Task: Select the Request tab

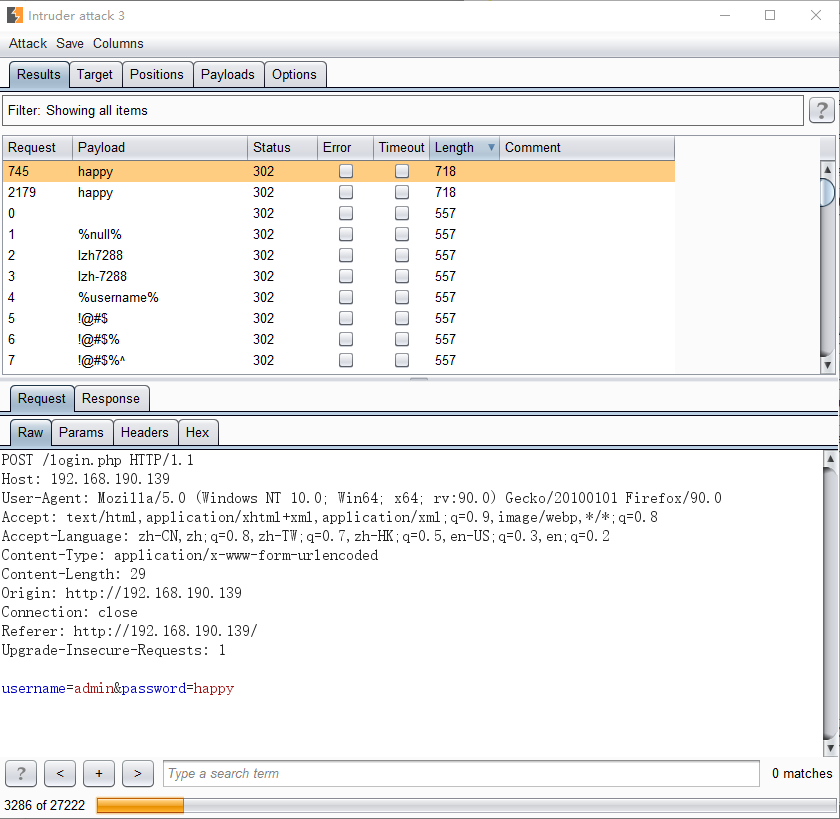Action: click(x=42, y=399)
